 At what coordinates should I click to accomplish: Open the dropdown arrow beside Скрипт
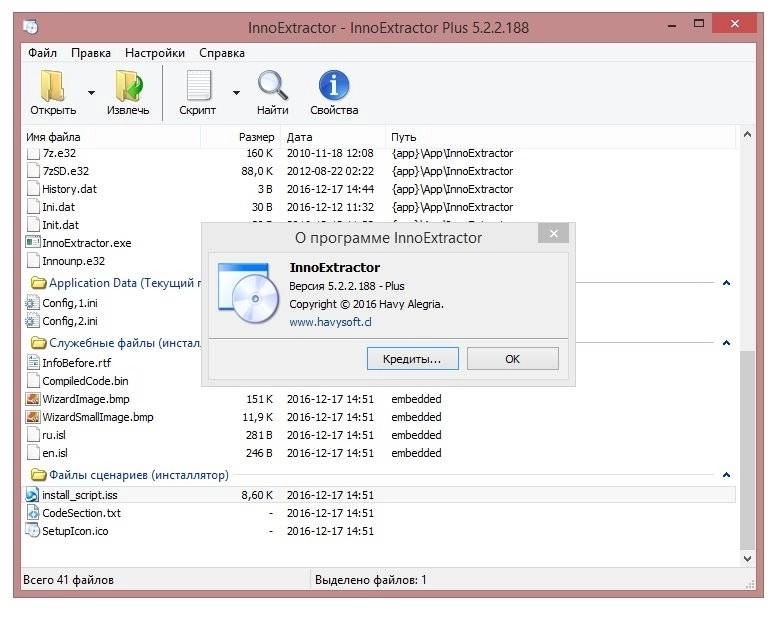(x=236, y=93)
